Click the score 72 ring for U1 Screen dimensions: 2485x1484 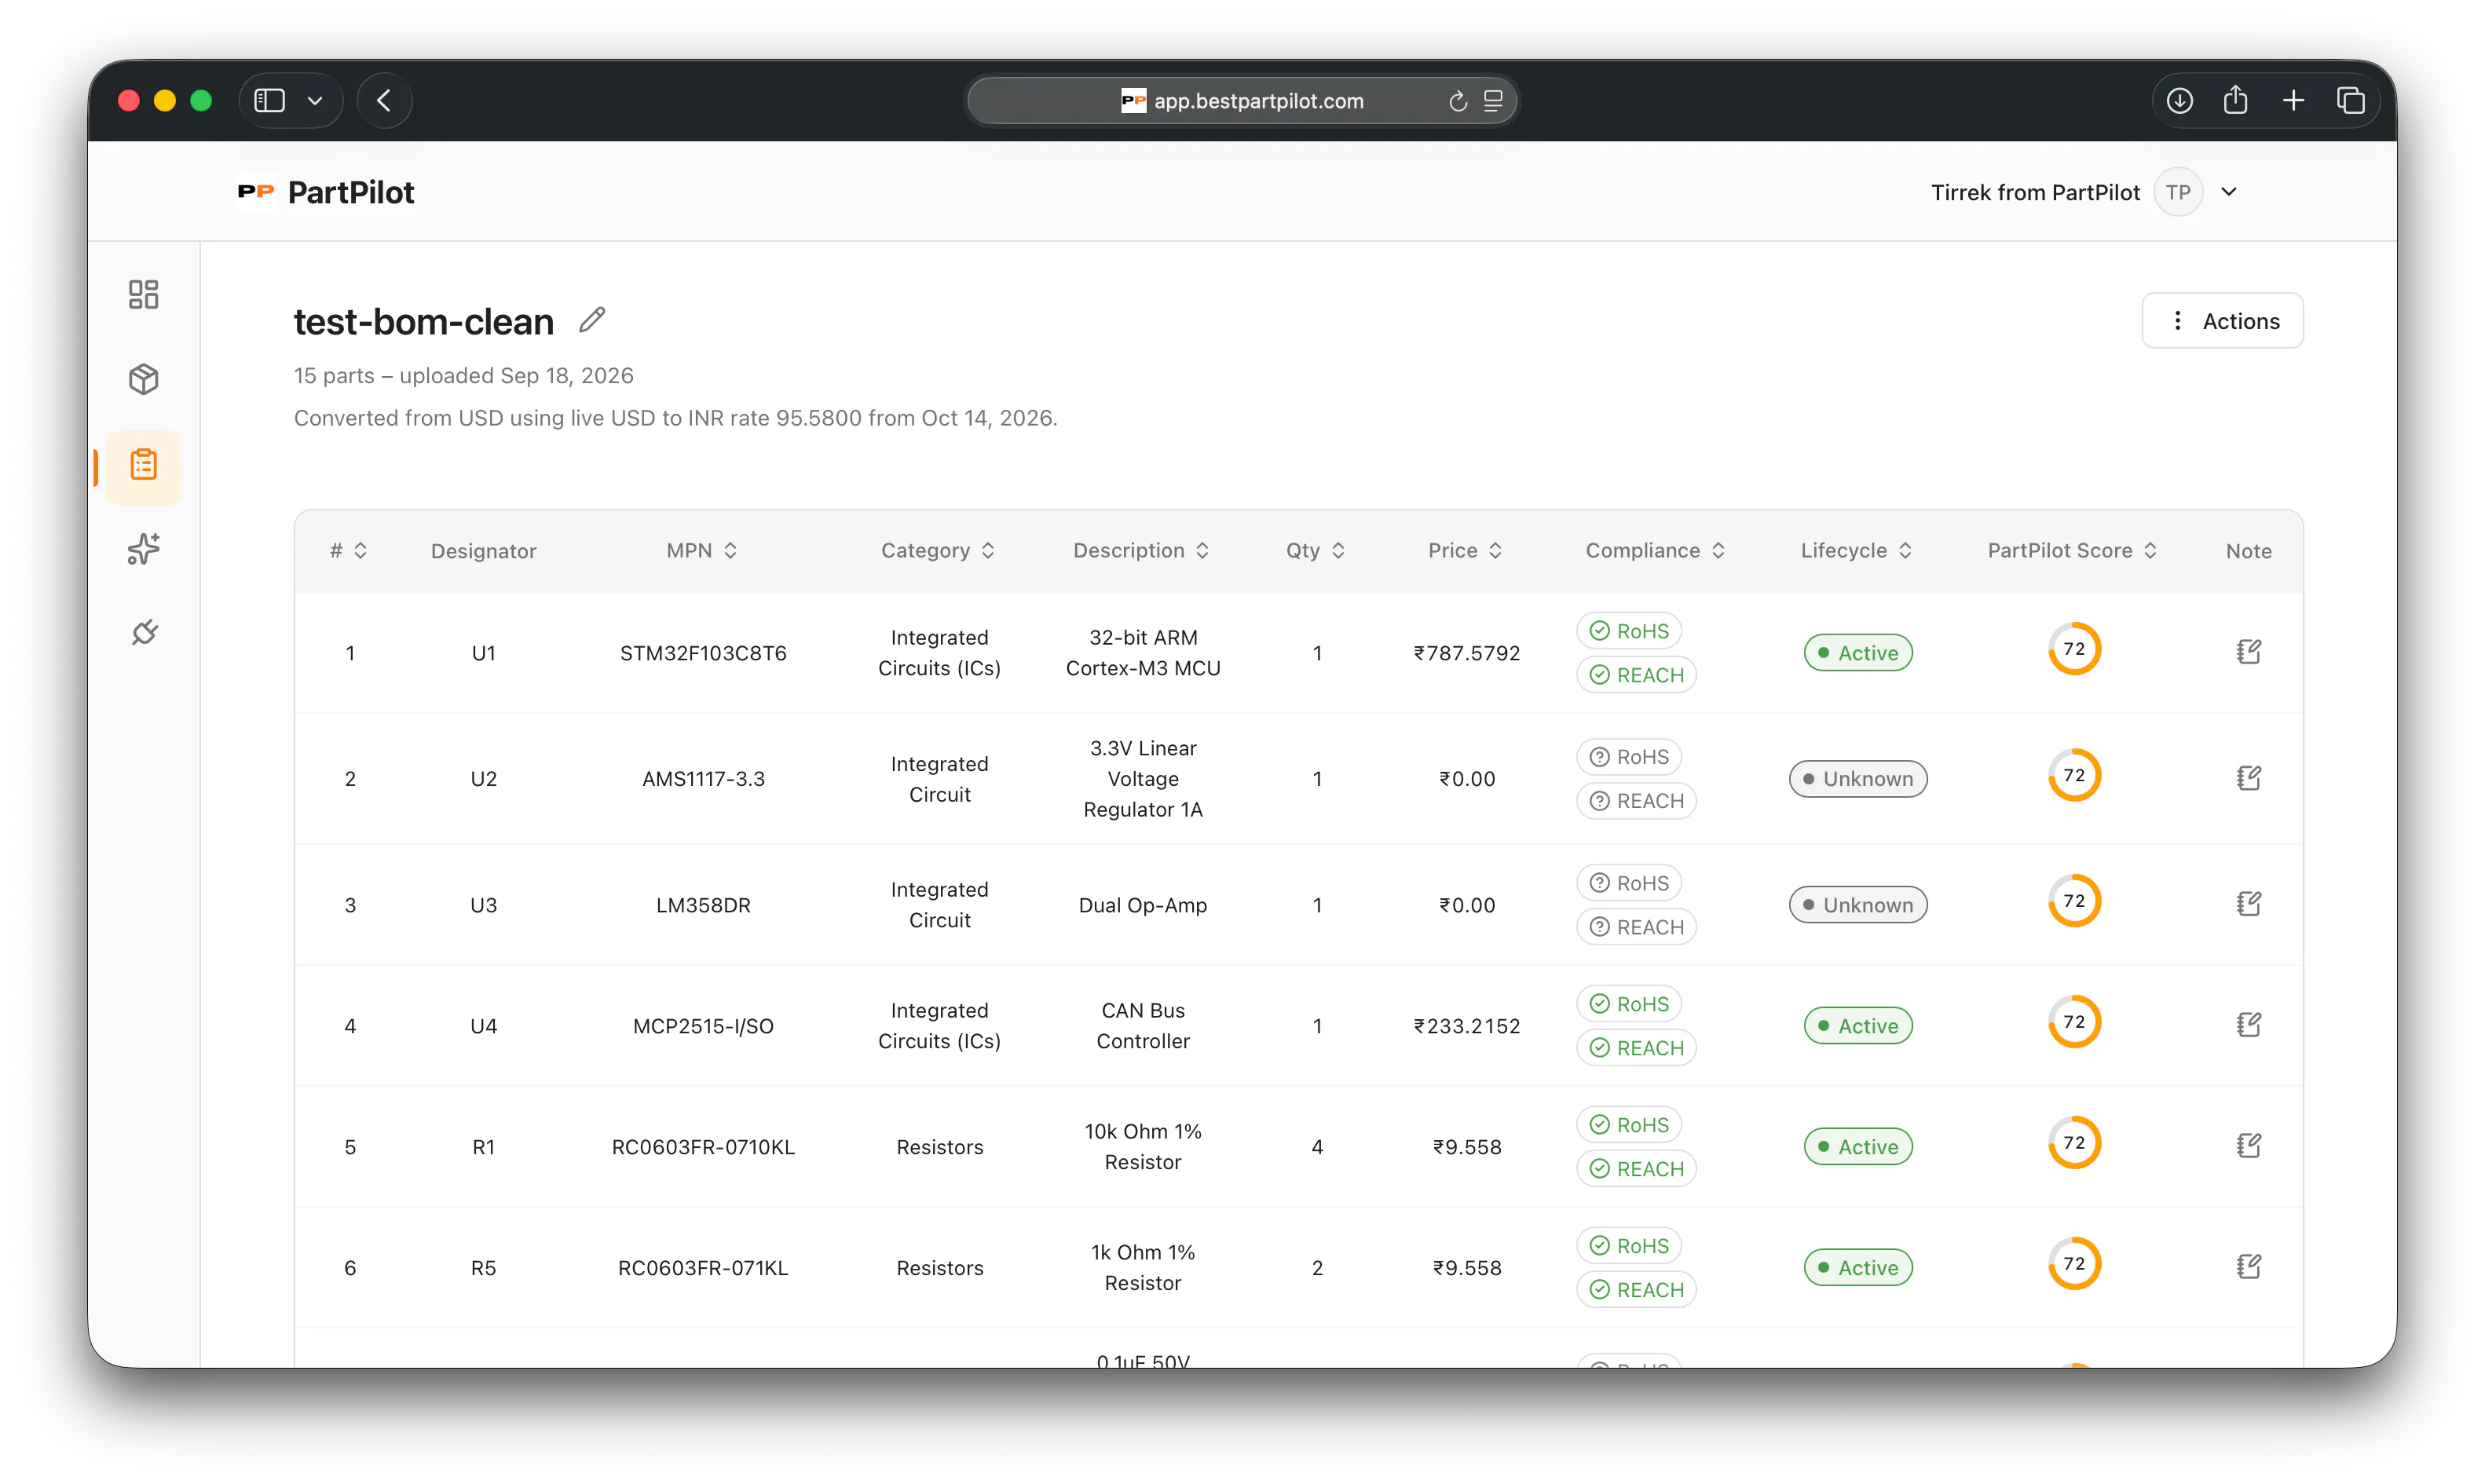tap(2074, 649)
